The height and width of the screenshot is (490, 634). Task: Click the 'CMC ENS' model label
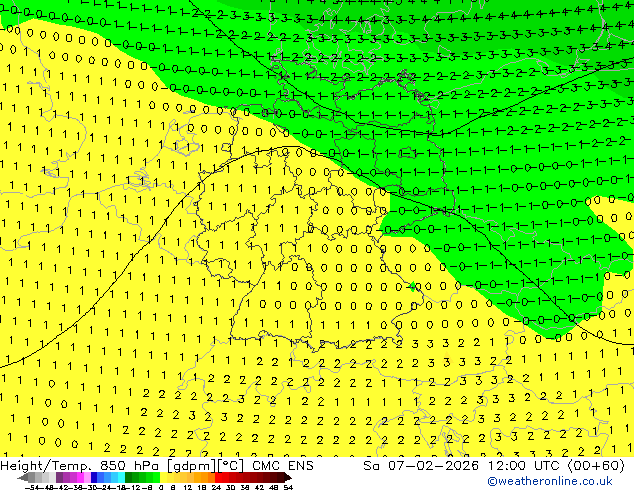coord(283,466)
